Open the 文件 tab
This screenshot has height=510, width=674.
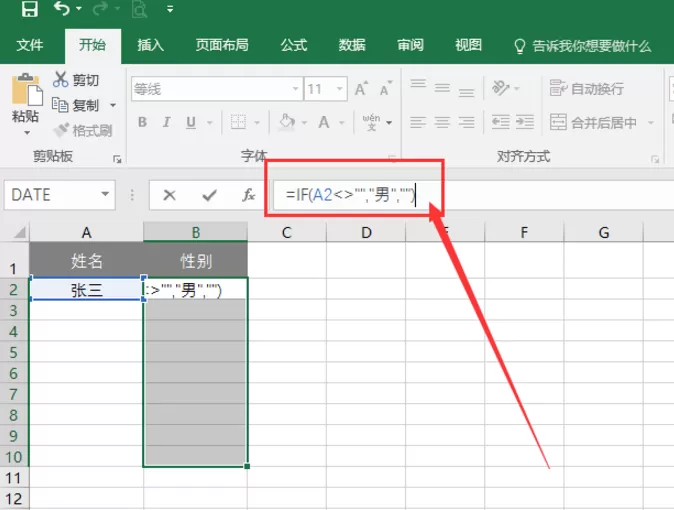30,45
